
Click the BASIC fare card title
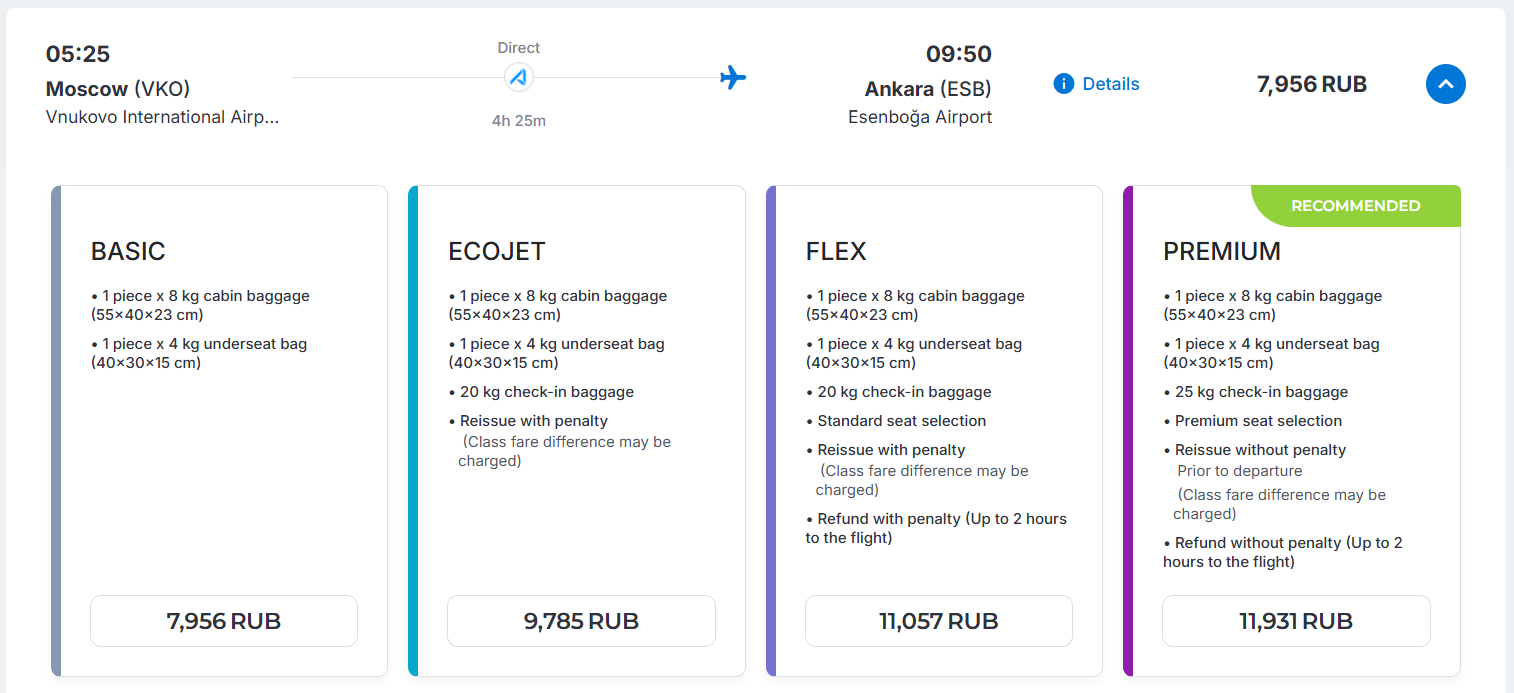point(128,251)
